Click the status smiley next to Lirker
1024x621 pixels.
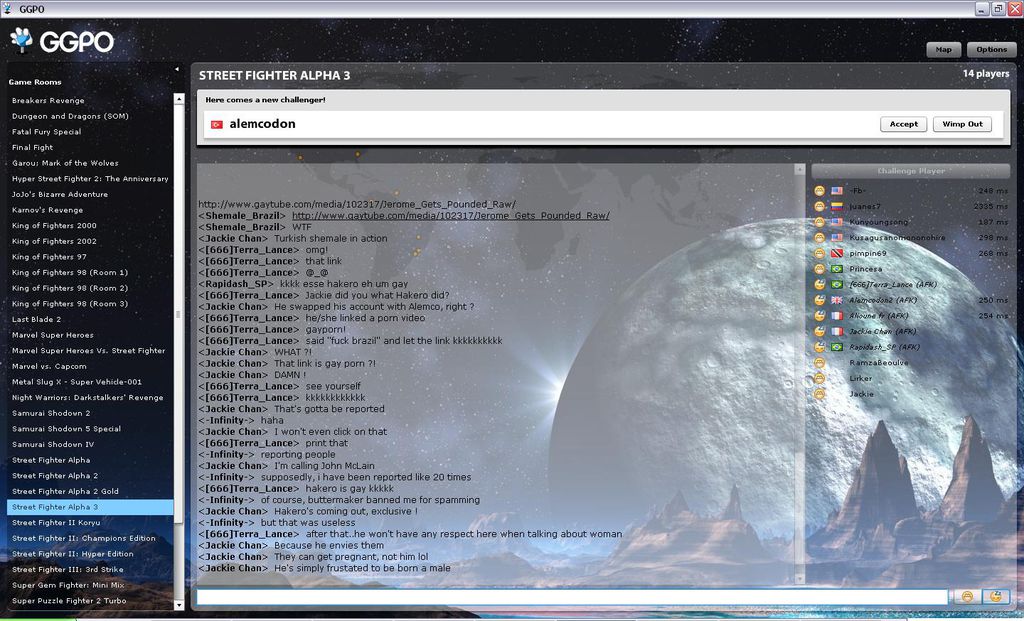(x=819, y=379)
